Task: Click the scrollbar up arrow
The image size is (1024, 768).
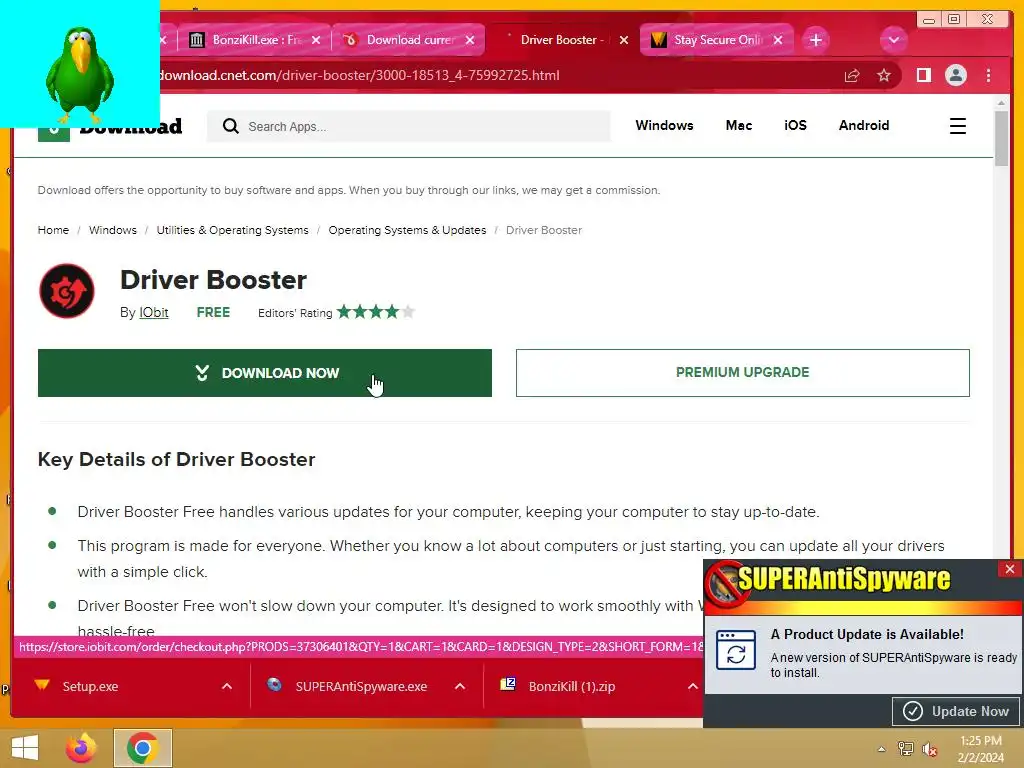Action: pyautogui.click(x=1002, y=103)
